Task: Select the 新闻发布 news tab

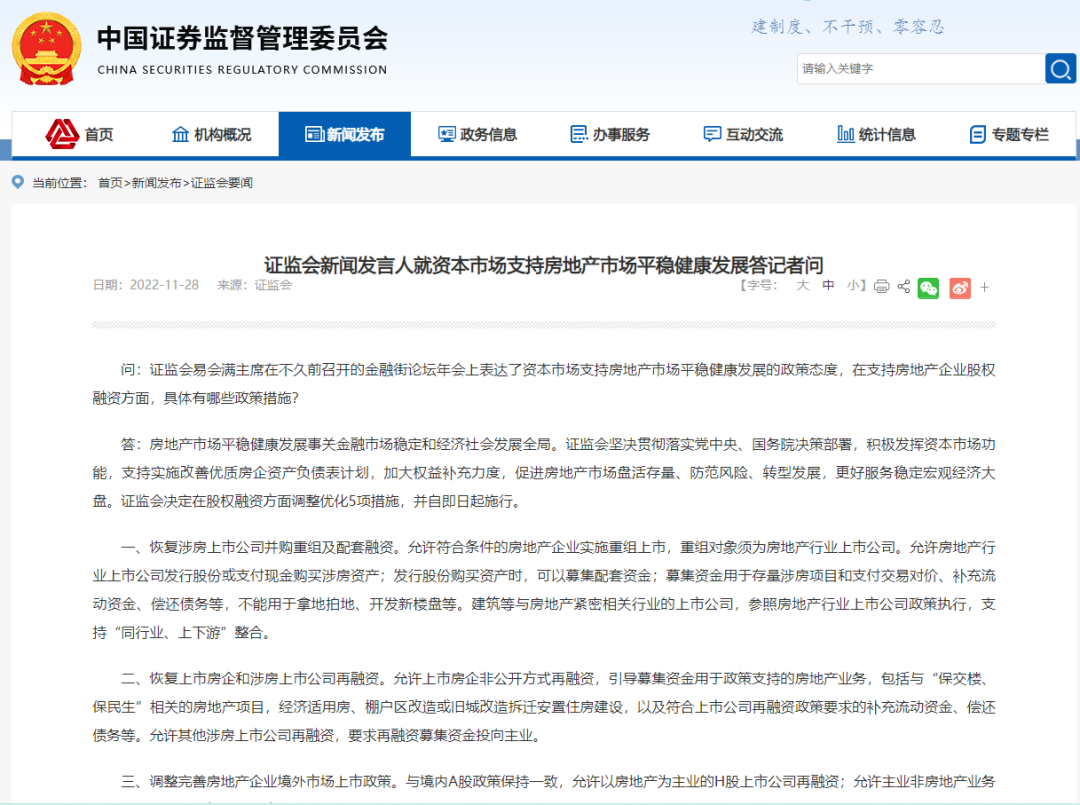Action: point(344,134)
